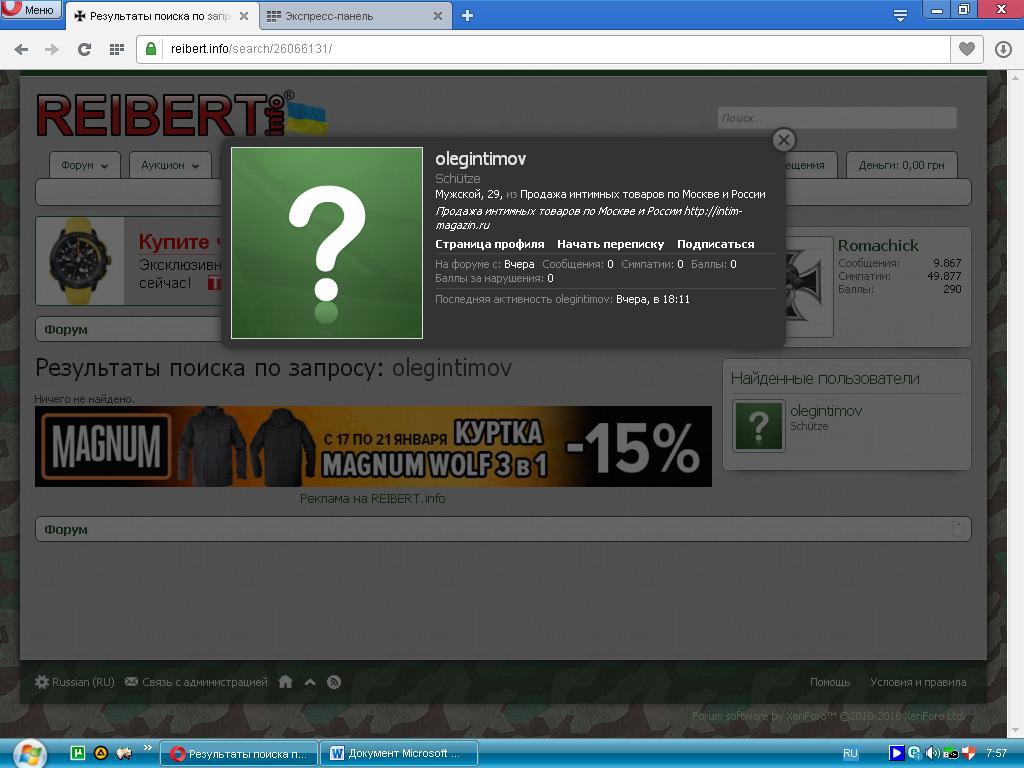Open the olegintimov username link in popup
Image resolution: width=1024 pixels, height=768 pixels.
pos(481,159)
